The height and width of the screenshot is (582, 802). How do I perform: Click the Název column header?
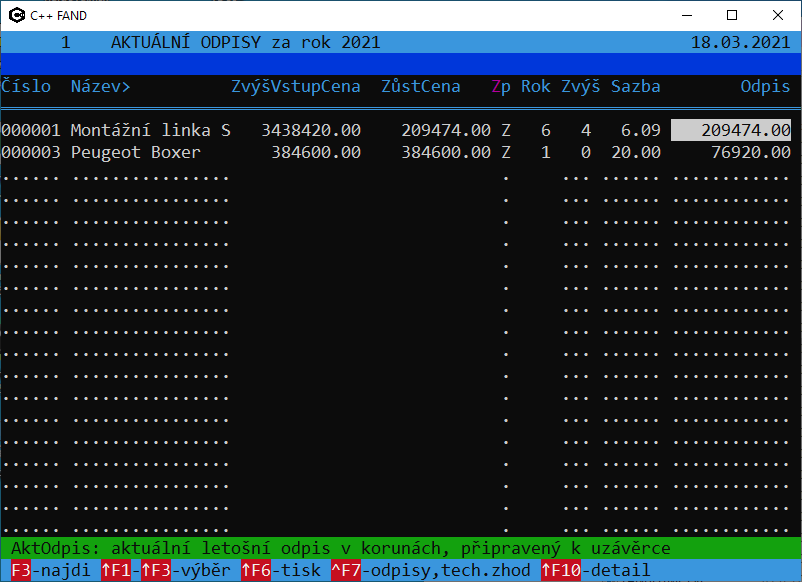tap(100, 87)
